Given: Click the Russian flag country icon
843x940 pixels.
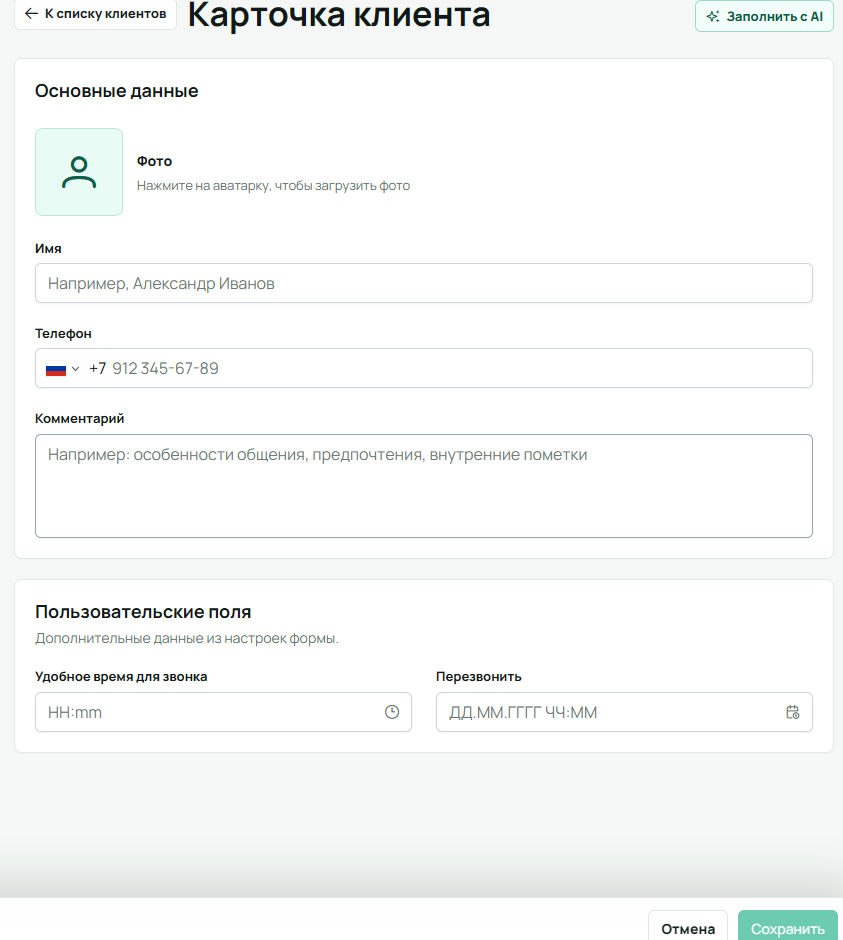Looking at the screenshot, I should [56, 369].
